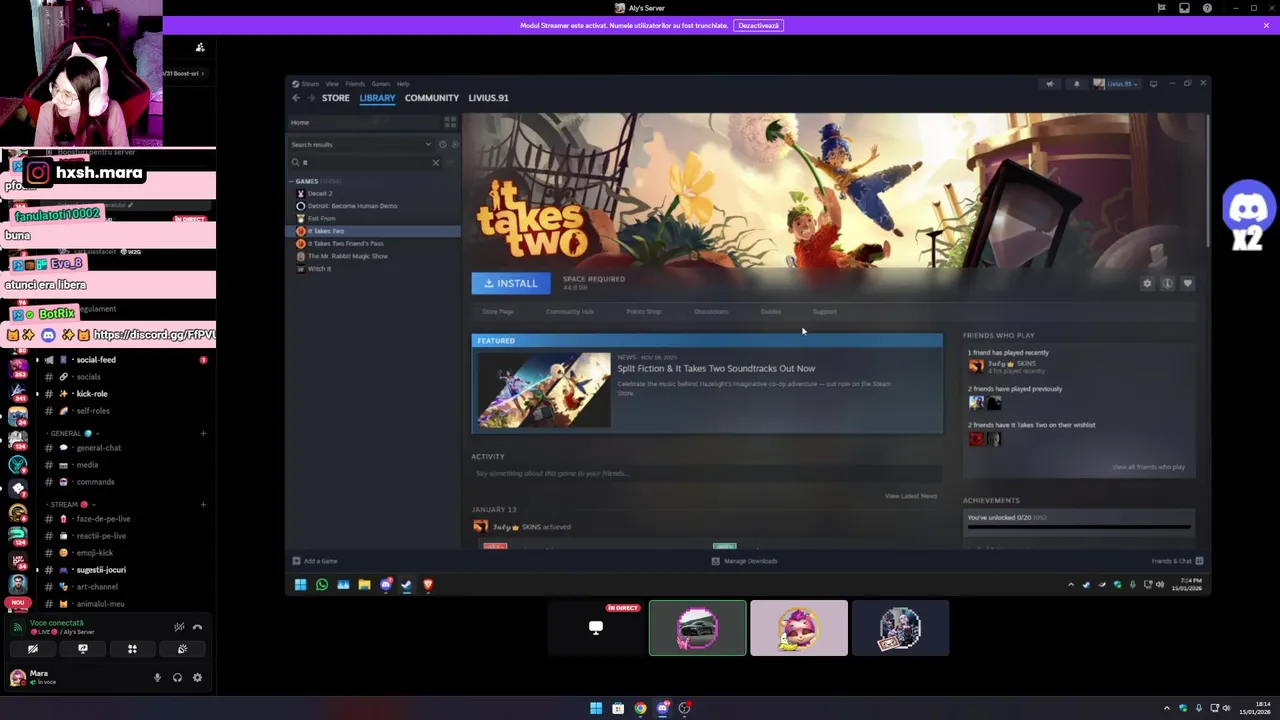Select It Takes Two Friend's Pass
The height and width of the screenshot is (720, 1280).
(345, 243)
